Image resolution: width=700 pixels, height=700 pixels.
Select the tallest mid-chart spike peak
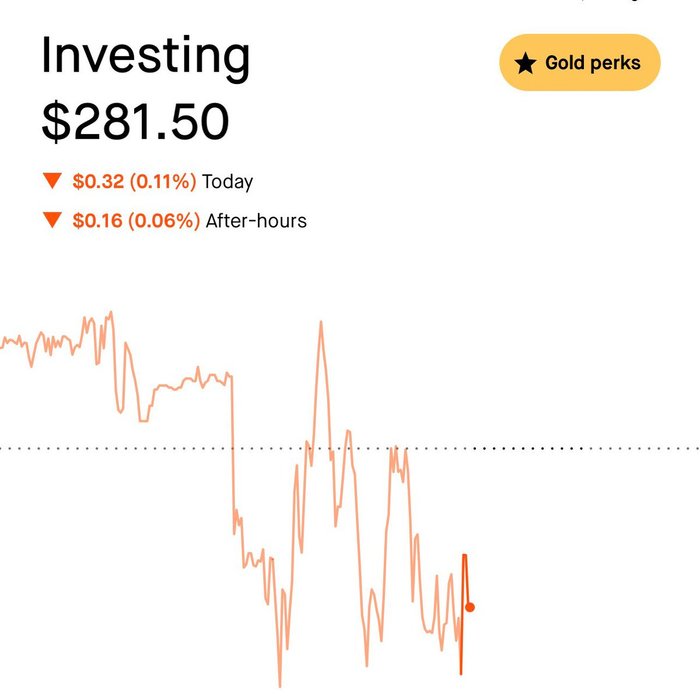coord(321,323)
